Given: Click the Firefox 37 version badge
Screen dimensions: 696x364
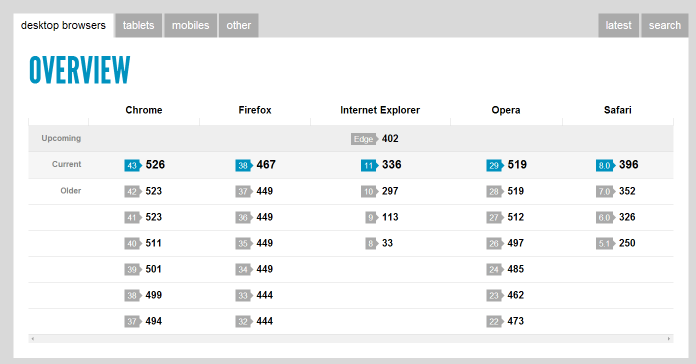Looking at the screenshot, I should (244, 192).
